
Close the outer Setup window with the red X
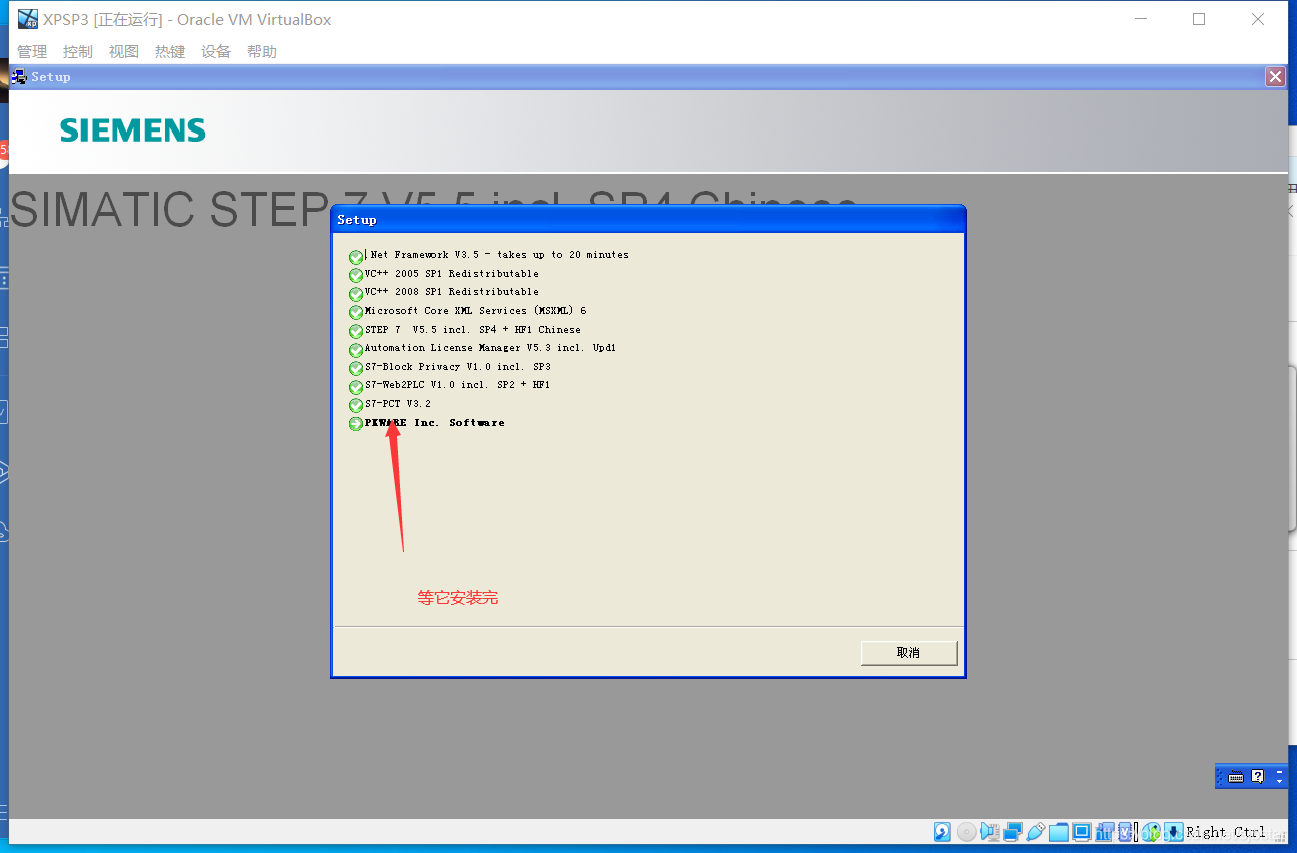pyautogui.click(x=1275, y=77)
